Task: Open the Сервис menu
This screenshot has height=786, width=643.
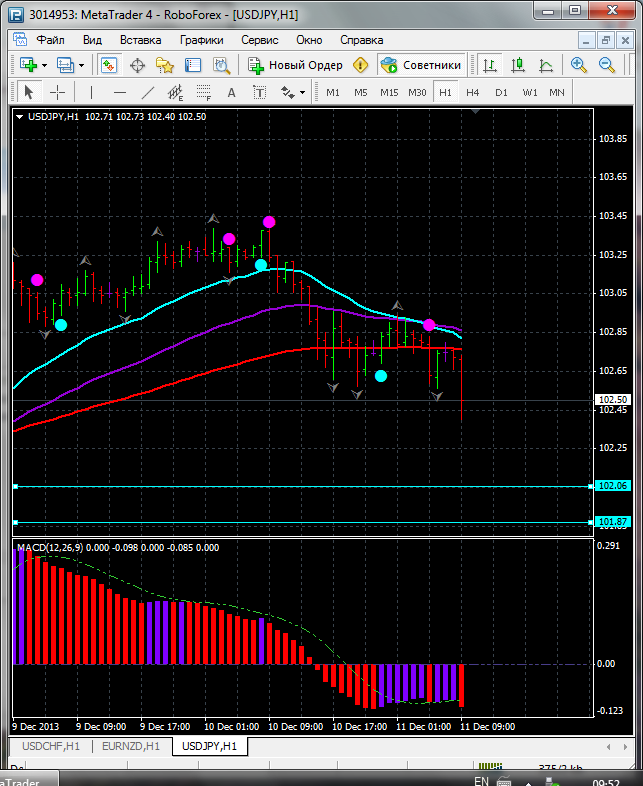Action: click(260, 40)
